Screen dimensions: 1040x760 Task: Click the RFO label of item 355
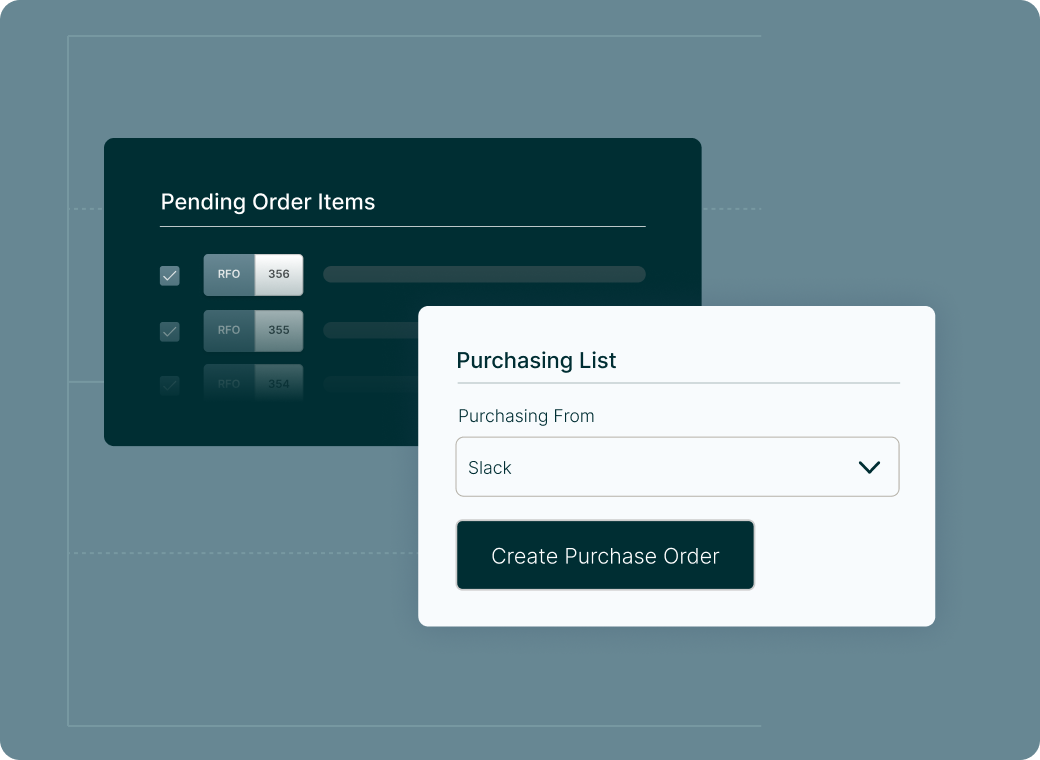click(229, 330)
